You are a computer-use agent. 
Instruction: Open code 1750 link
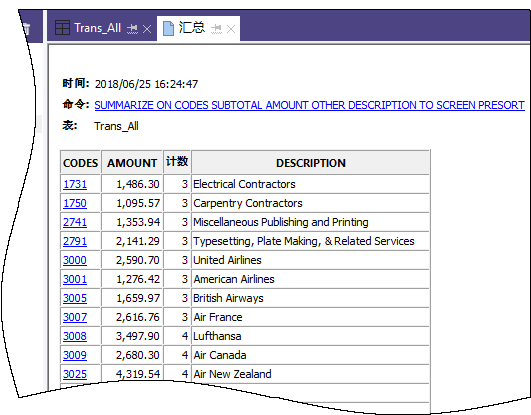click(x=75, y=203)
